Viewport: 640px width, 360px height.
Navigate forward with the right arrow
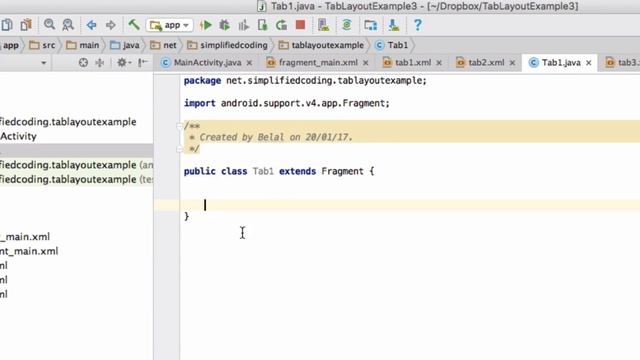click(x=111, y=25)
